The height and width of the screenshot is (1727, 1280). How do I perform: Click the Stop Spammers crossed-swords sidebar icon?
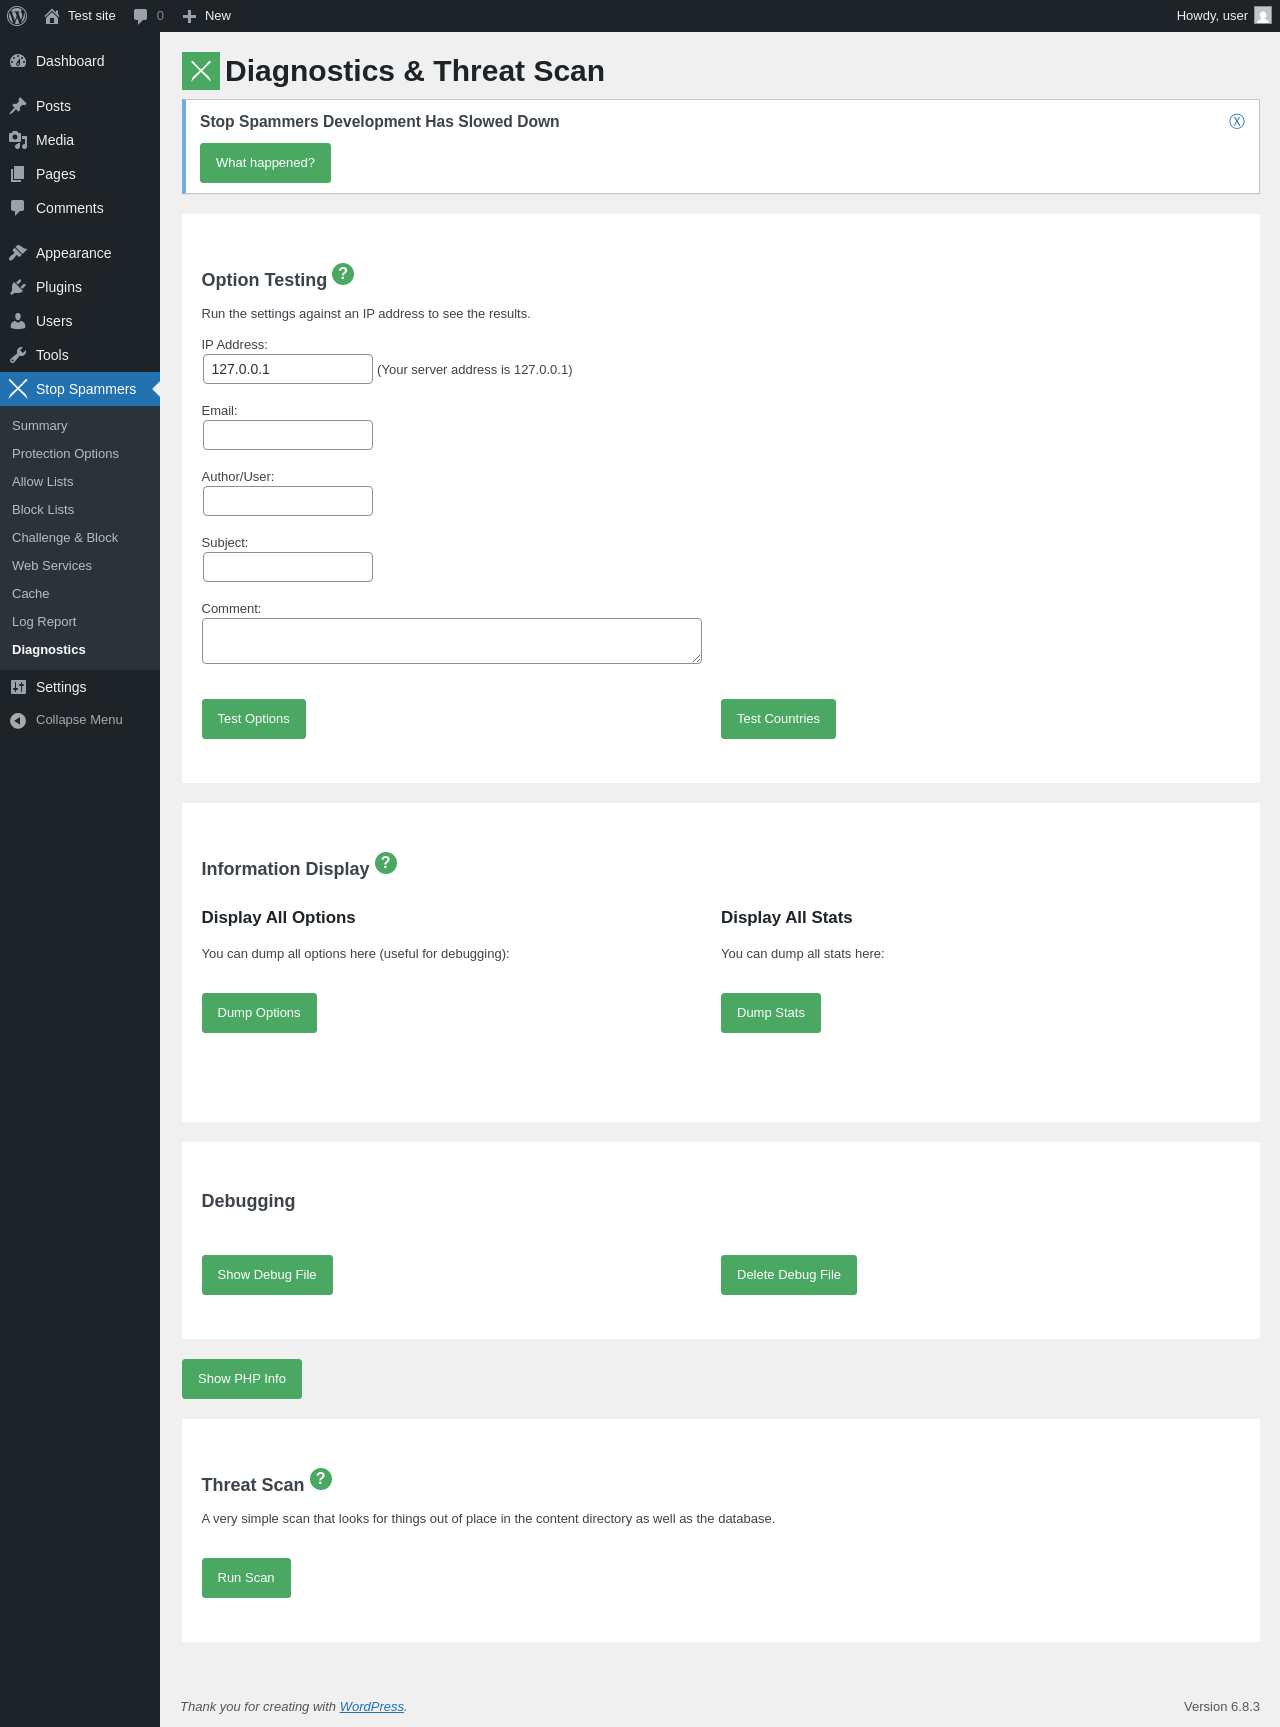coord(18,389)
